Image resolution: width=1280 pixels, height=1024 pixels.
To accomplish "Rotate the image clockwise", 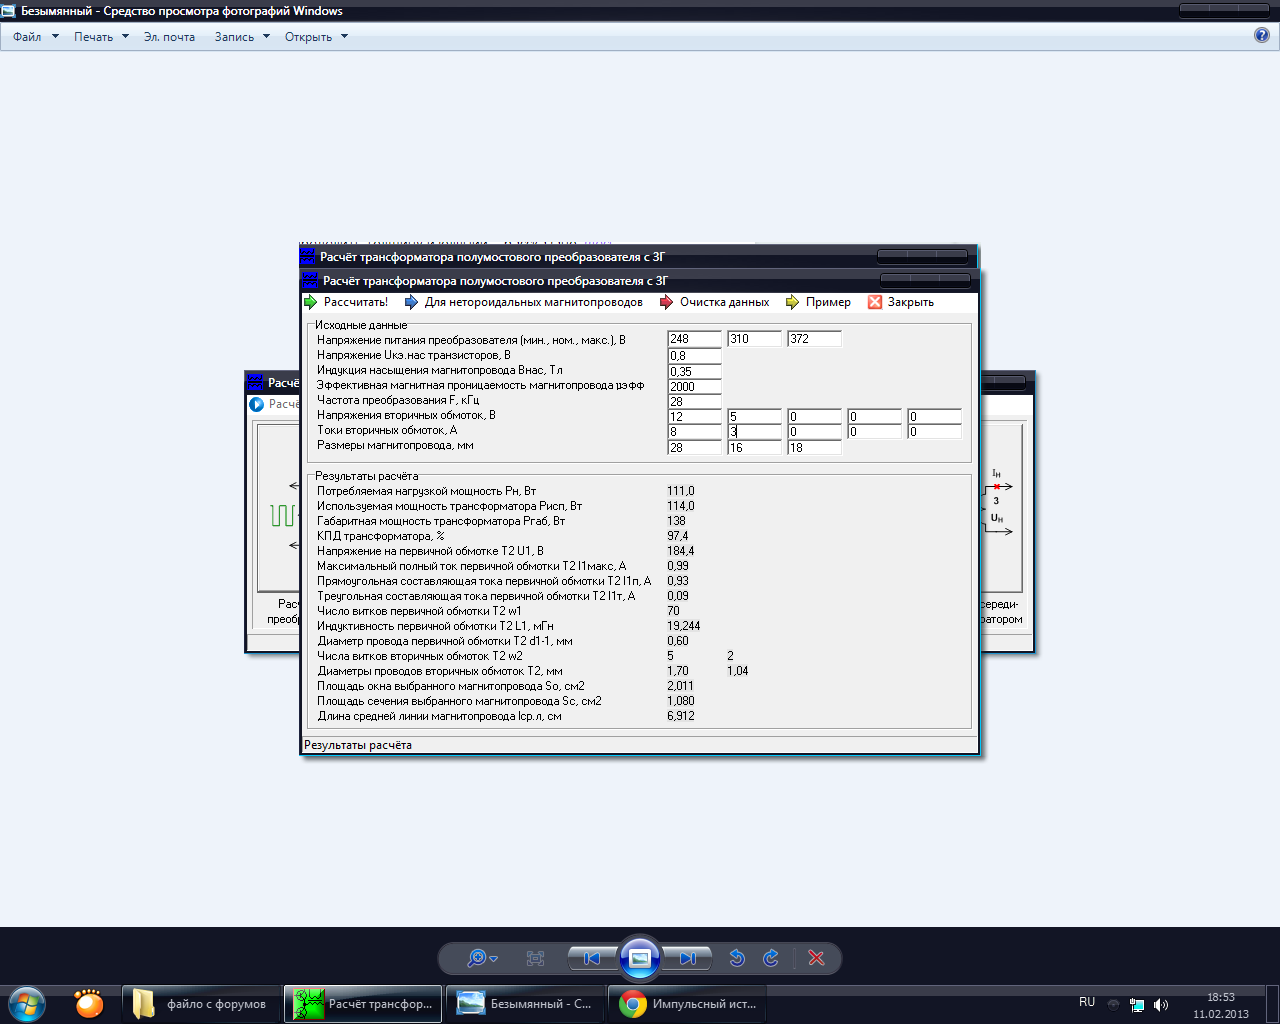I will 771,958.
